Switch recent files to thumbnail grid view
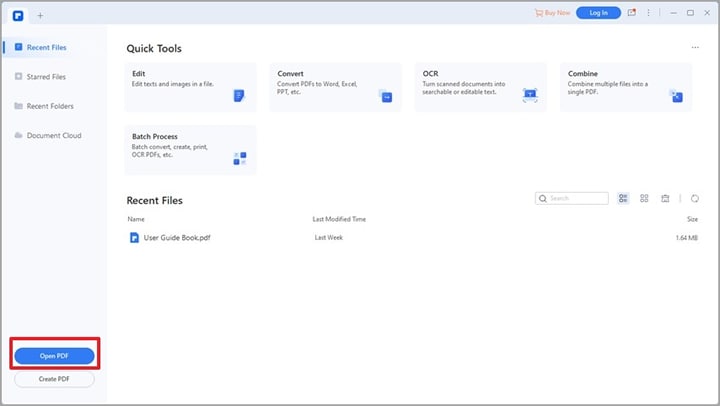Viewport: 720px width, 406px height. [644, 199]
